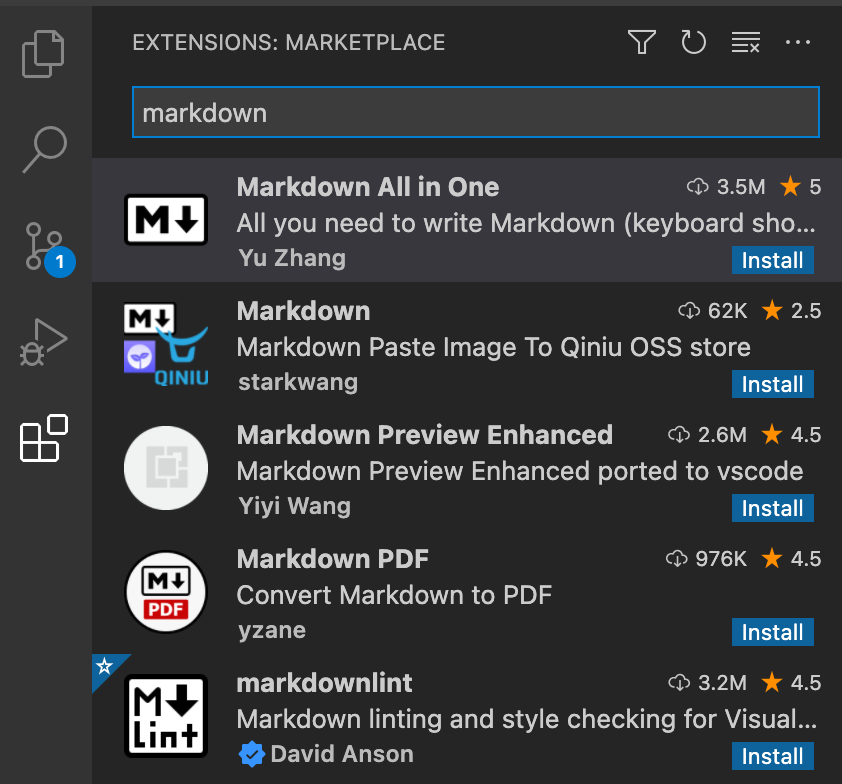Select Markdown PDF extension logo
Viewport: 842px width, 784px height.
pyautogui.click(x=166, y=592)
